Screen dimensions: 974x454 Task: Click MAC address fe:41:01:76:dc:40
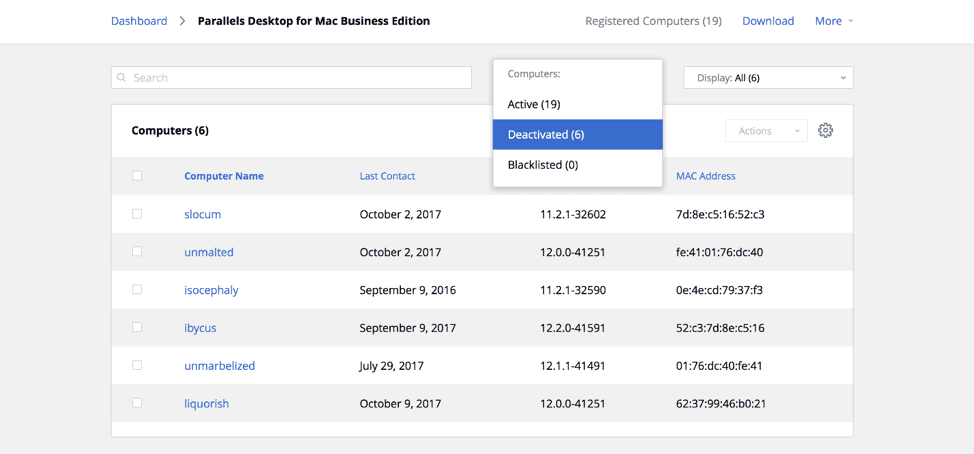coord(719,252)
